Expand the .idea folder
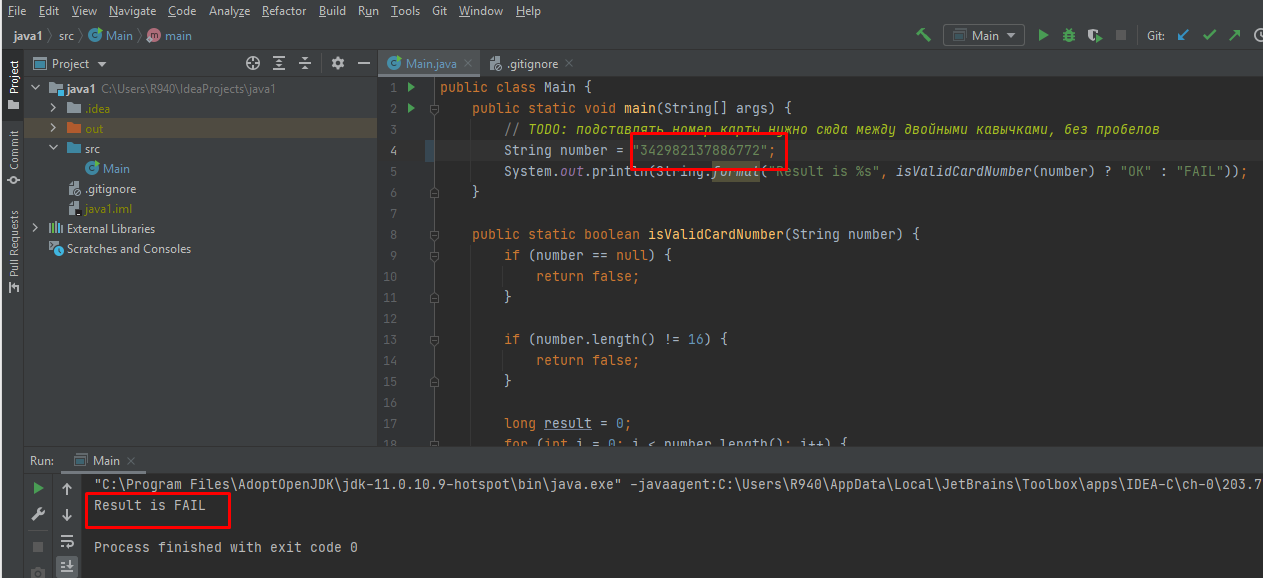1263x578 pixels. (54, 108)
